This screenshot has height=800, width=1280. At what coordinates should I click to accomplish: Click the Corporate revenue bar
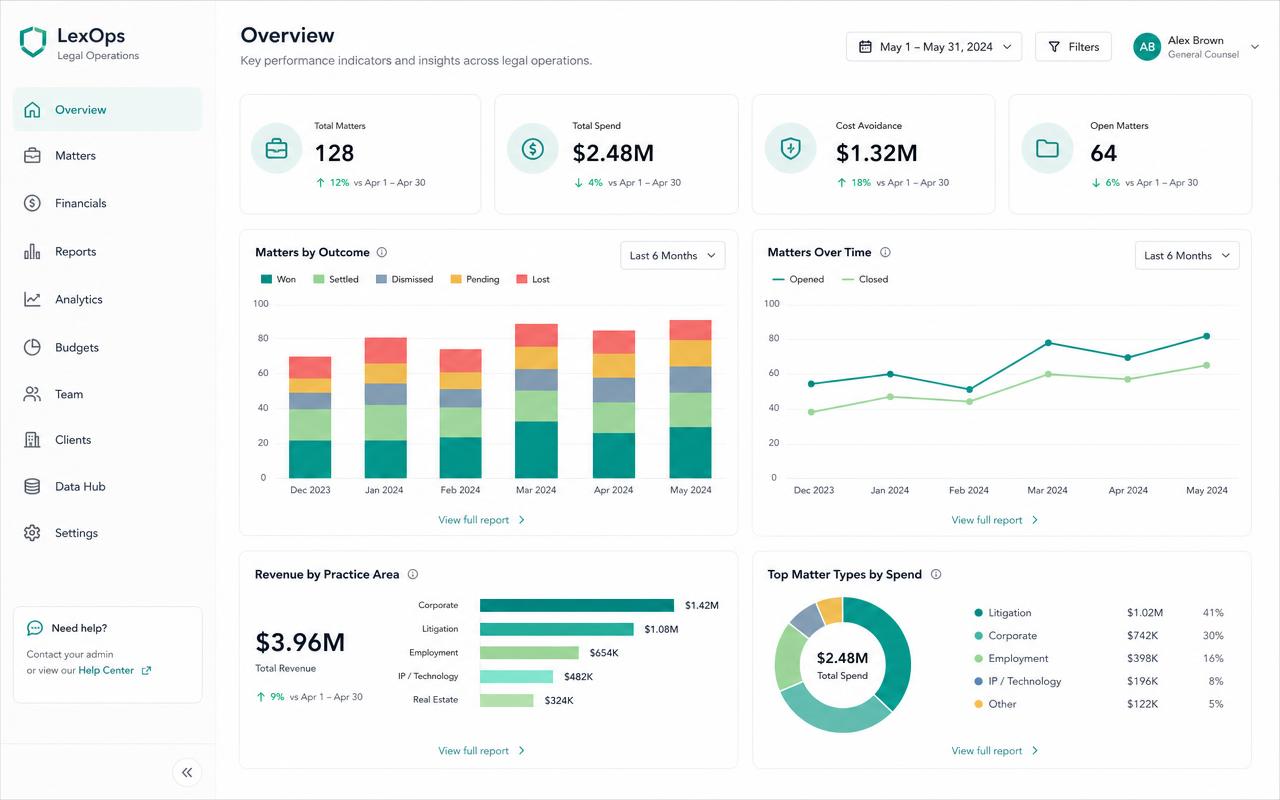577,606
